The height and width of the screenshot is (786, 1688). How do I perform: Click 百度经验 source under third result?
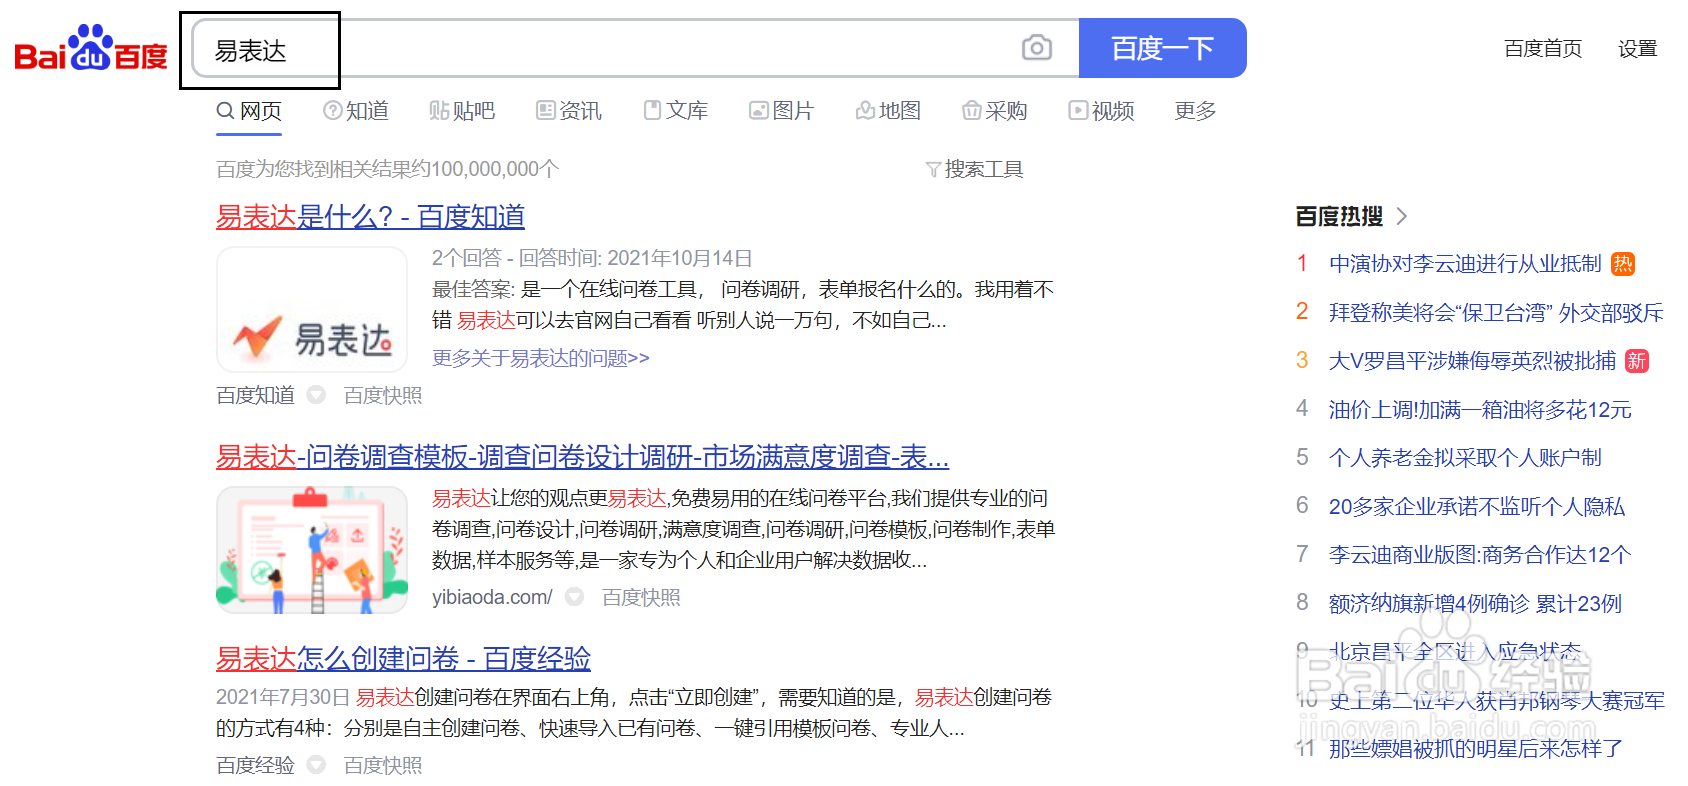point(256,765)
